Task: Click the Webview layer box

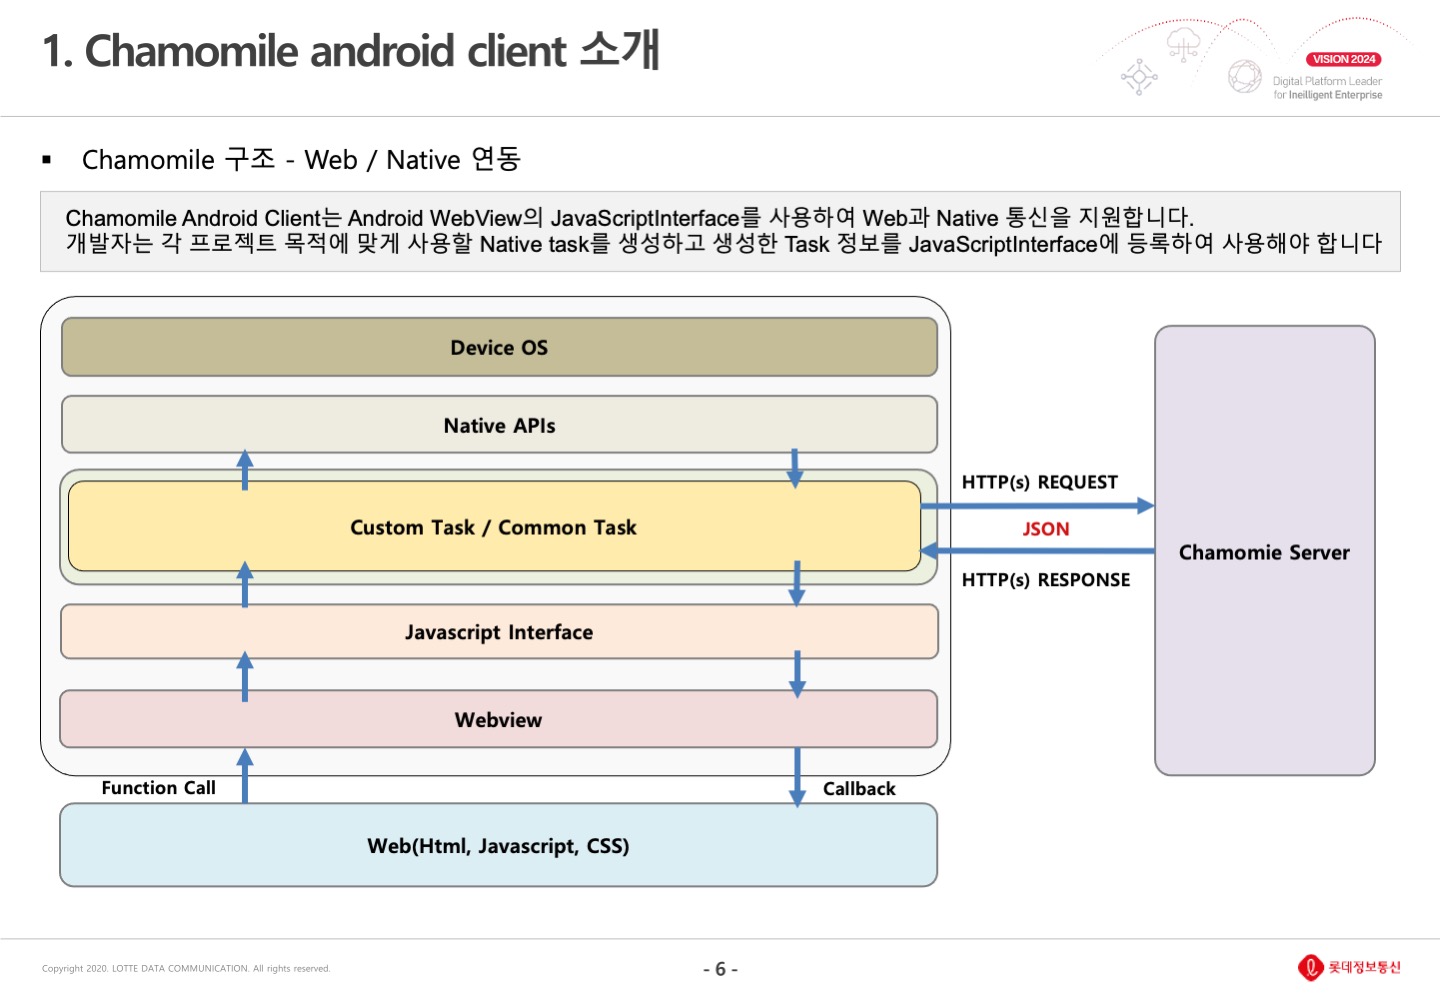Action: point(499,719)
